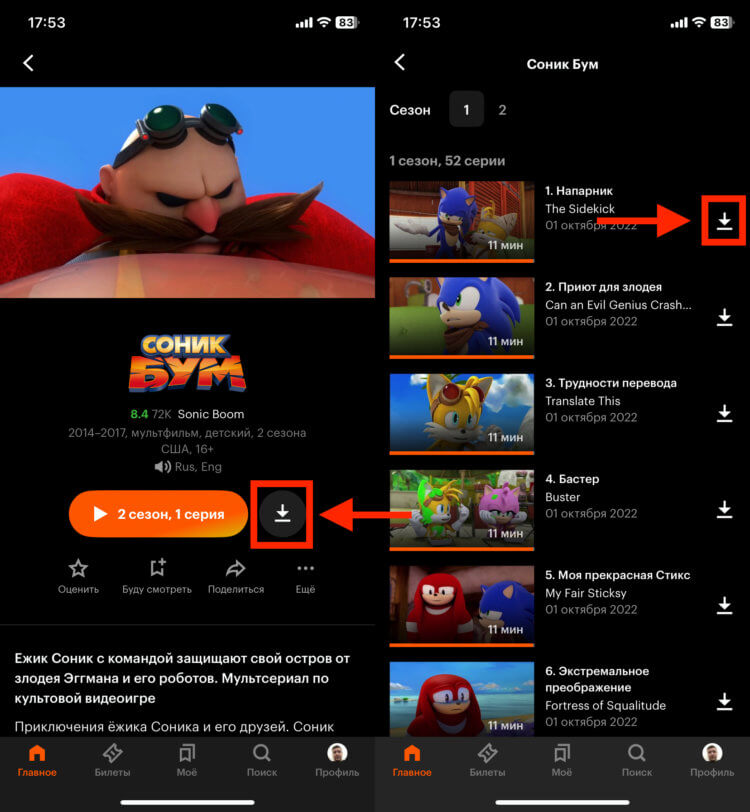Open thumbnail of episode Бастер

click(461, 510)
